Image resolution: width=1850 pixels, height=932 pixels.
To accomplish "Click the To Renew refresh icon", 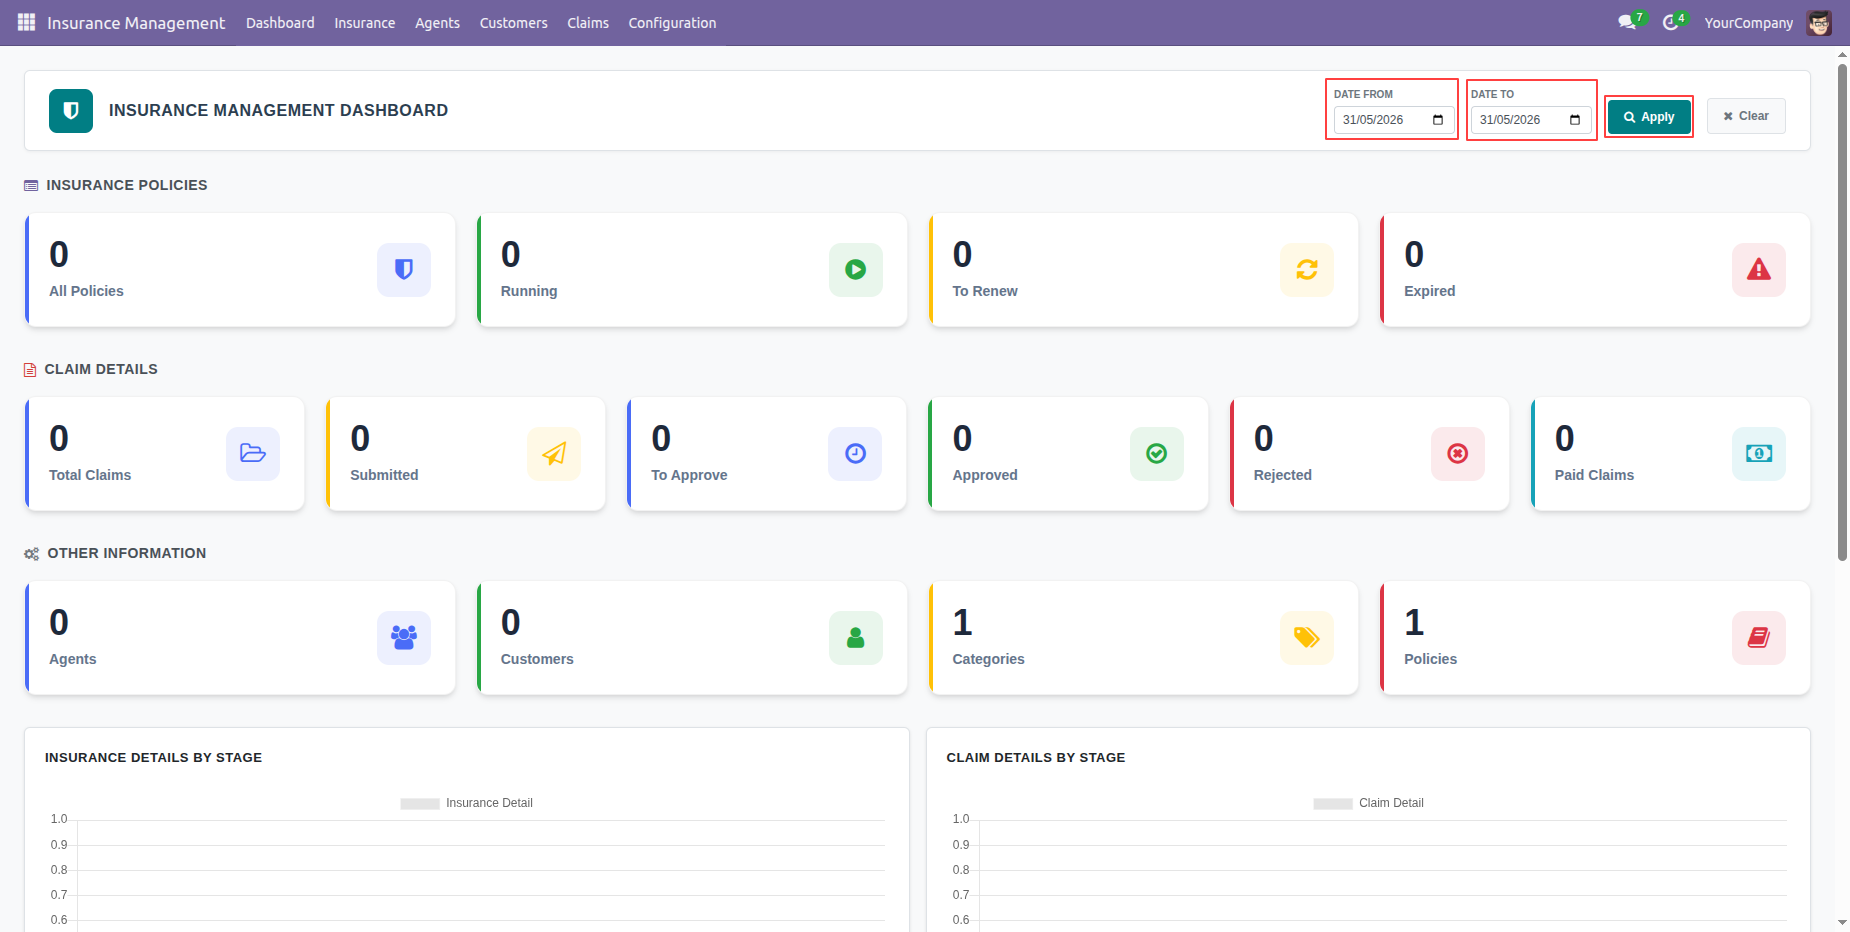I will tap(1307, 270).
